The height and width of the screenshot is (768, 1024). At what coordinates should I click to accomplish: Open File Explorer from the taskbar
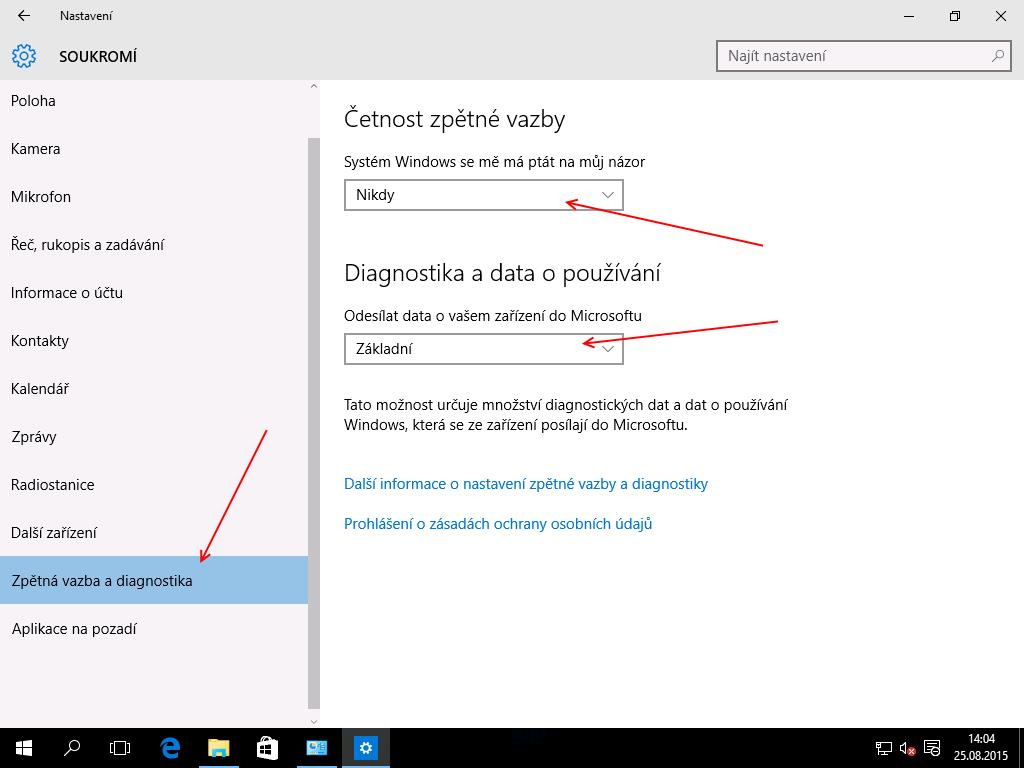[218, 747]
